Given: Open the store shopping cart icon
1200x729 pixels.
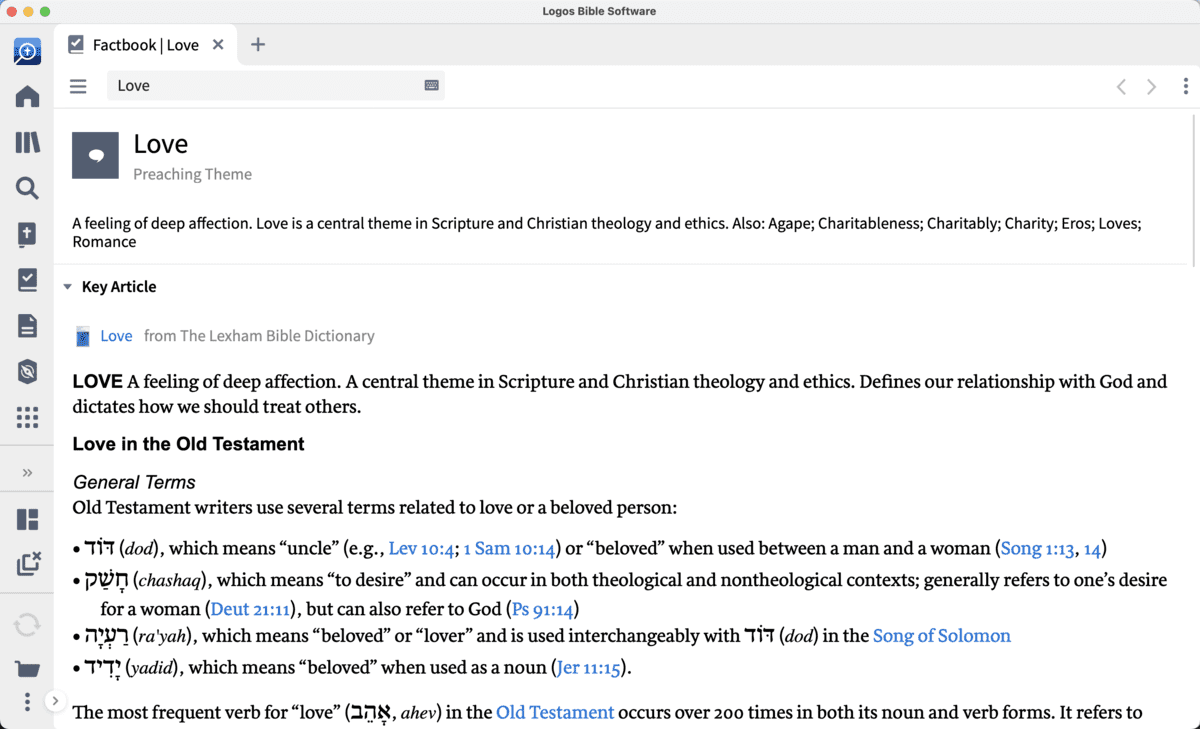Looking at the screenshot, I should tap(27, 668).
